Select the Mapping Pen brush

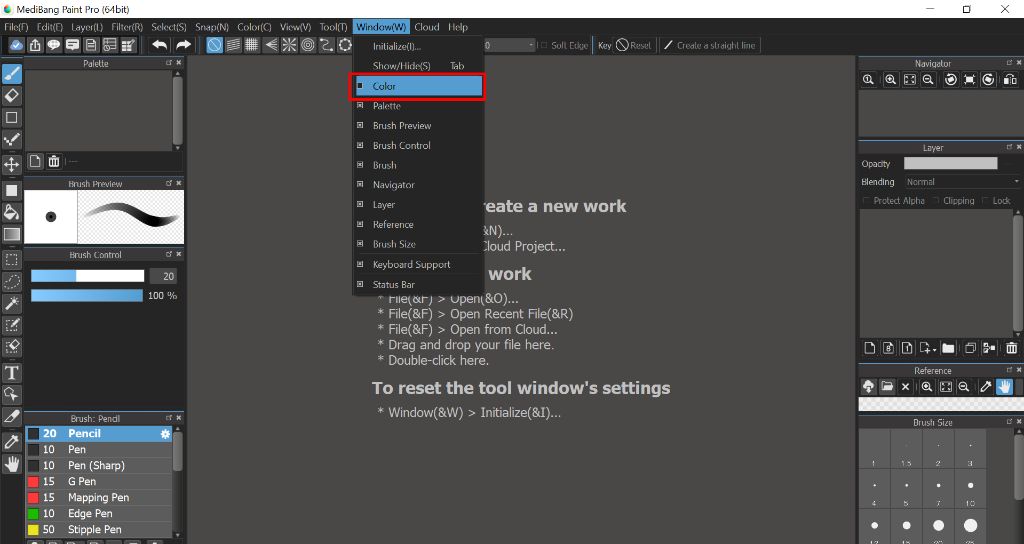coord(99,498)
